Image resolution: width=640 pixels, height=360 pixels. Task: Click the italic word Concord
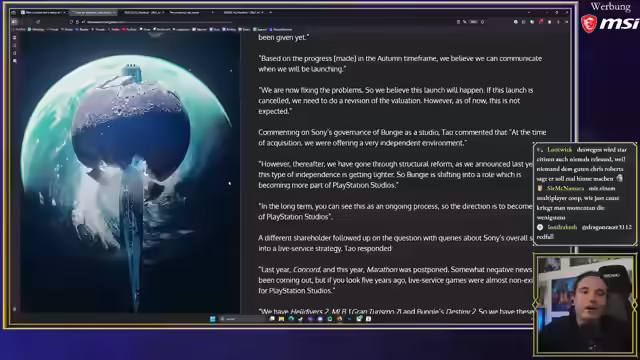[x=307, y=270]
